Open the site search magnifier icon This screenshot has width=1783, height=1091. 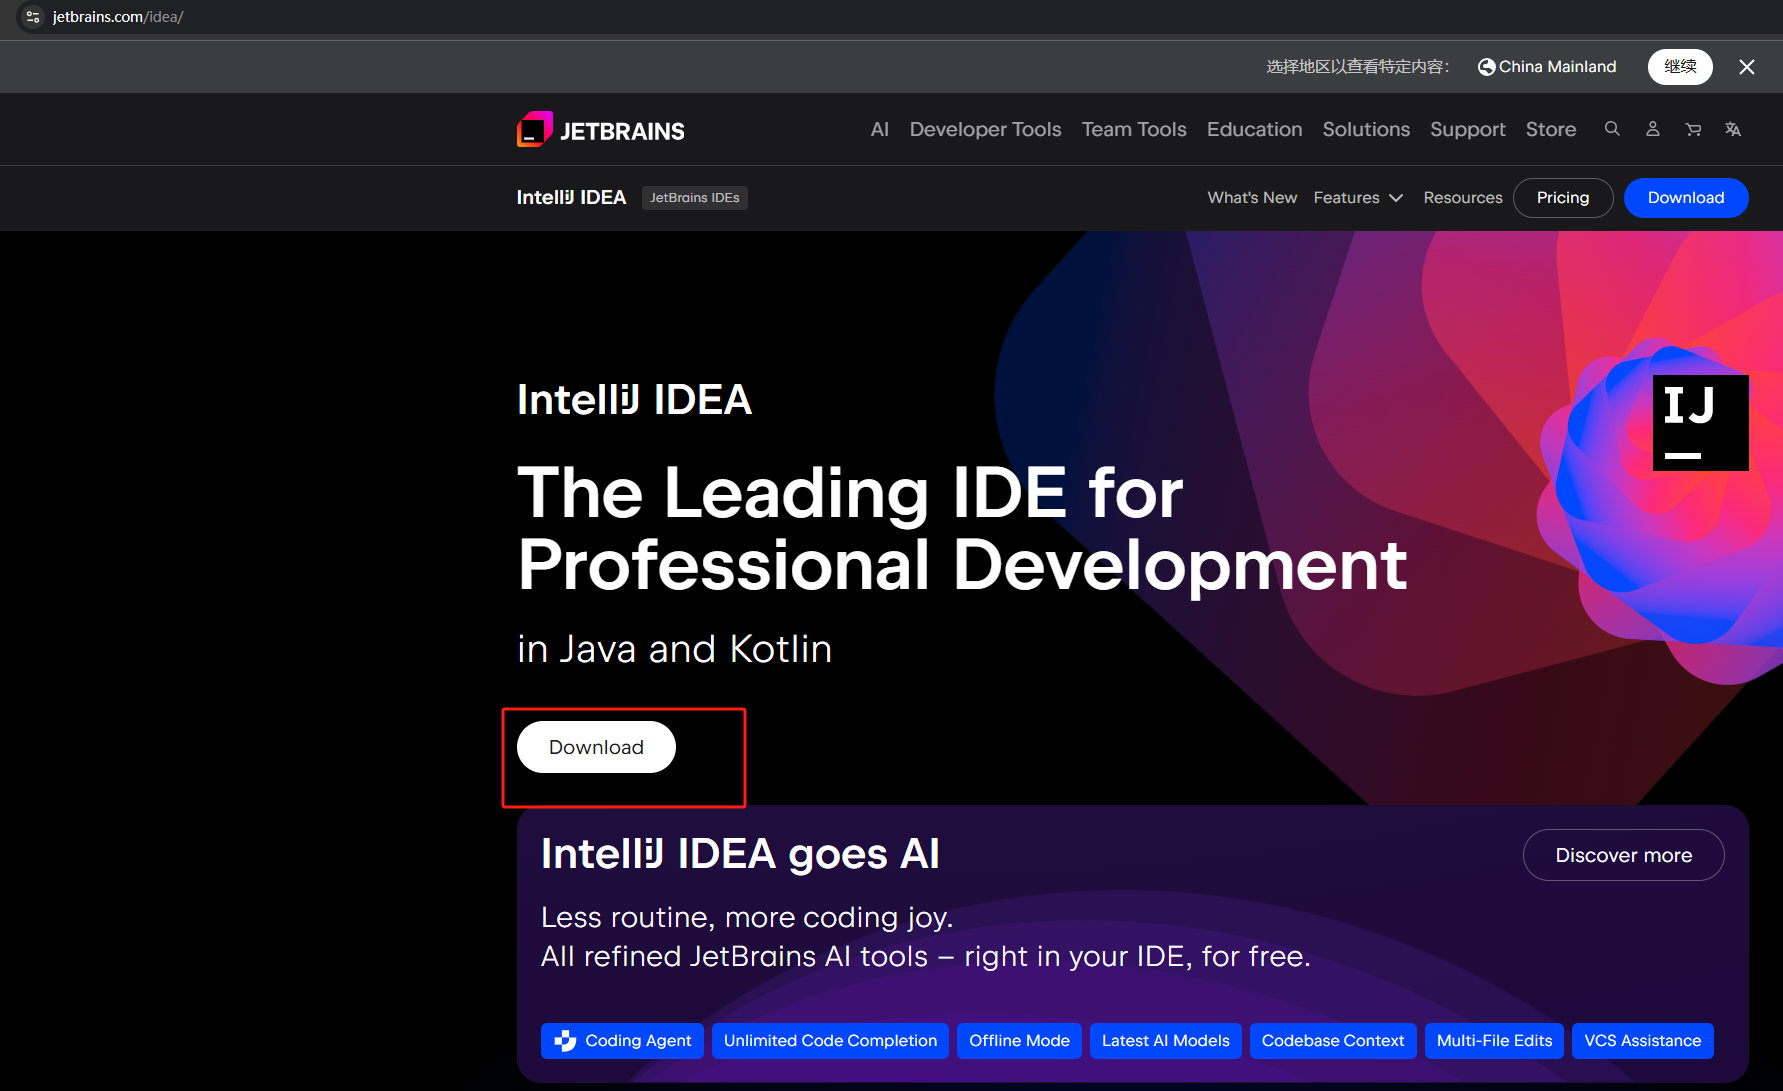click(1612, 129)
